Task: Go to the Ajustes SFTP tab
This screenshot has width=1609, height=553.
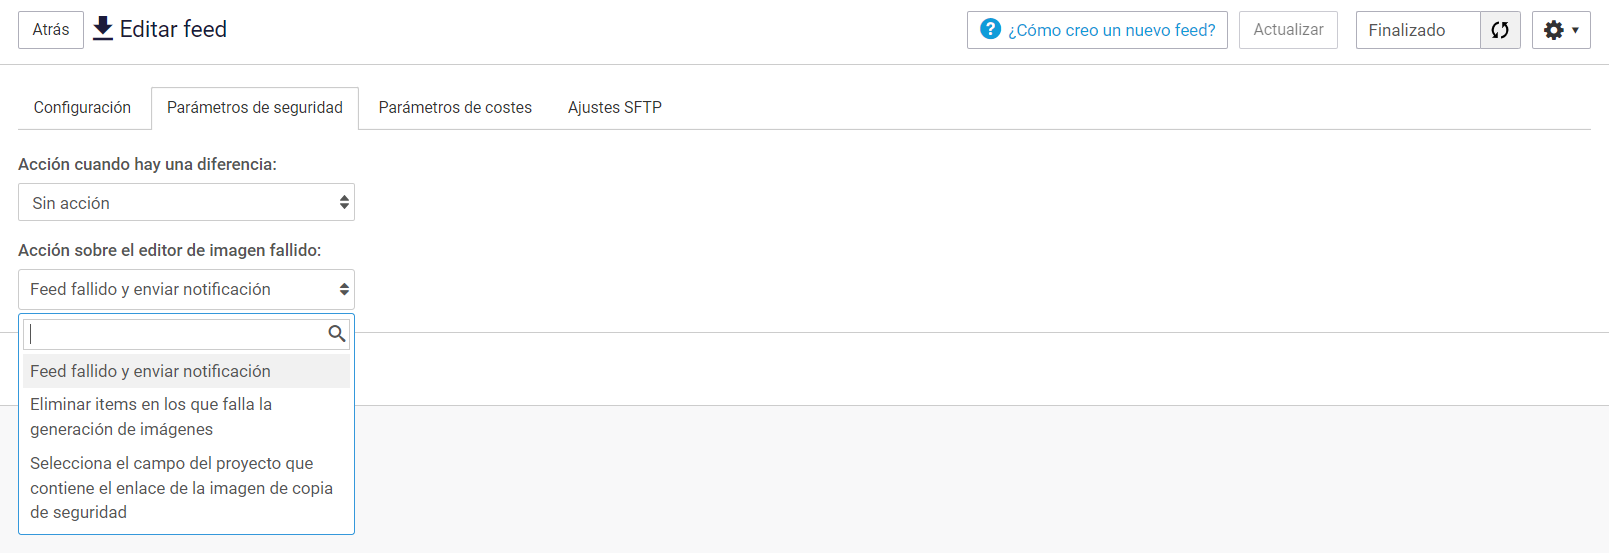Action: pos(615,107)
